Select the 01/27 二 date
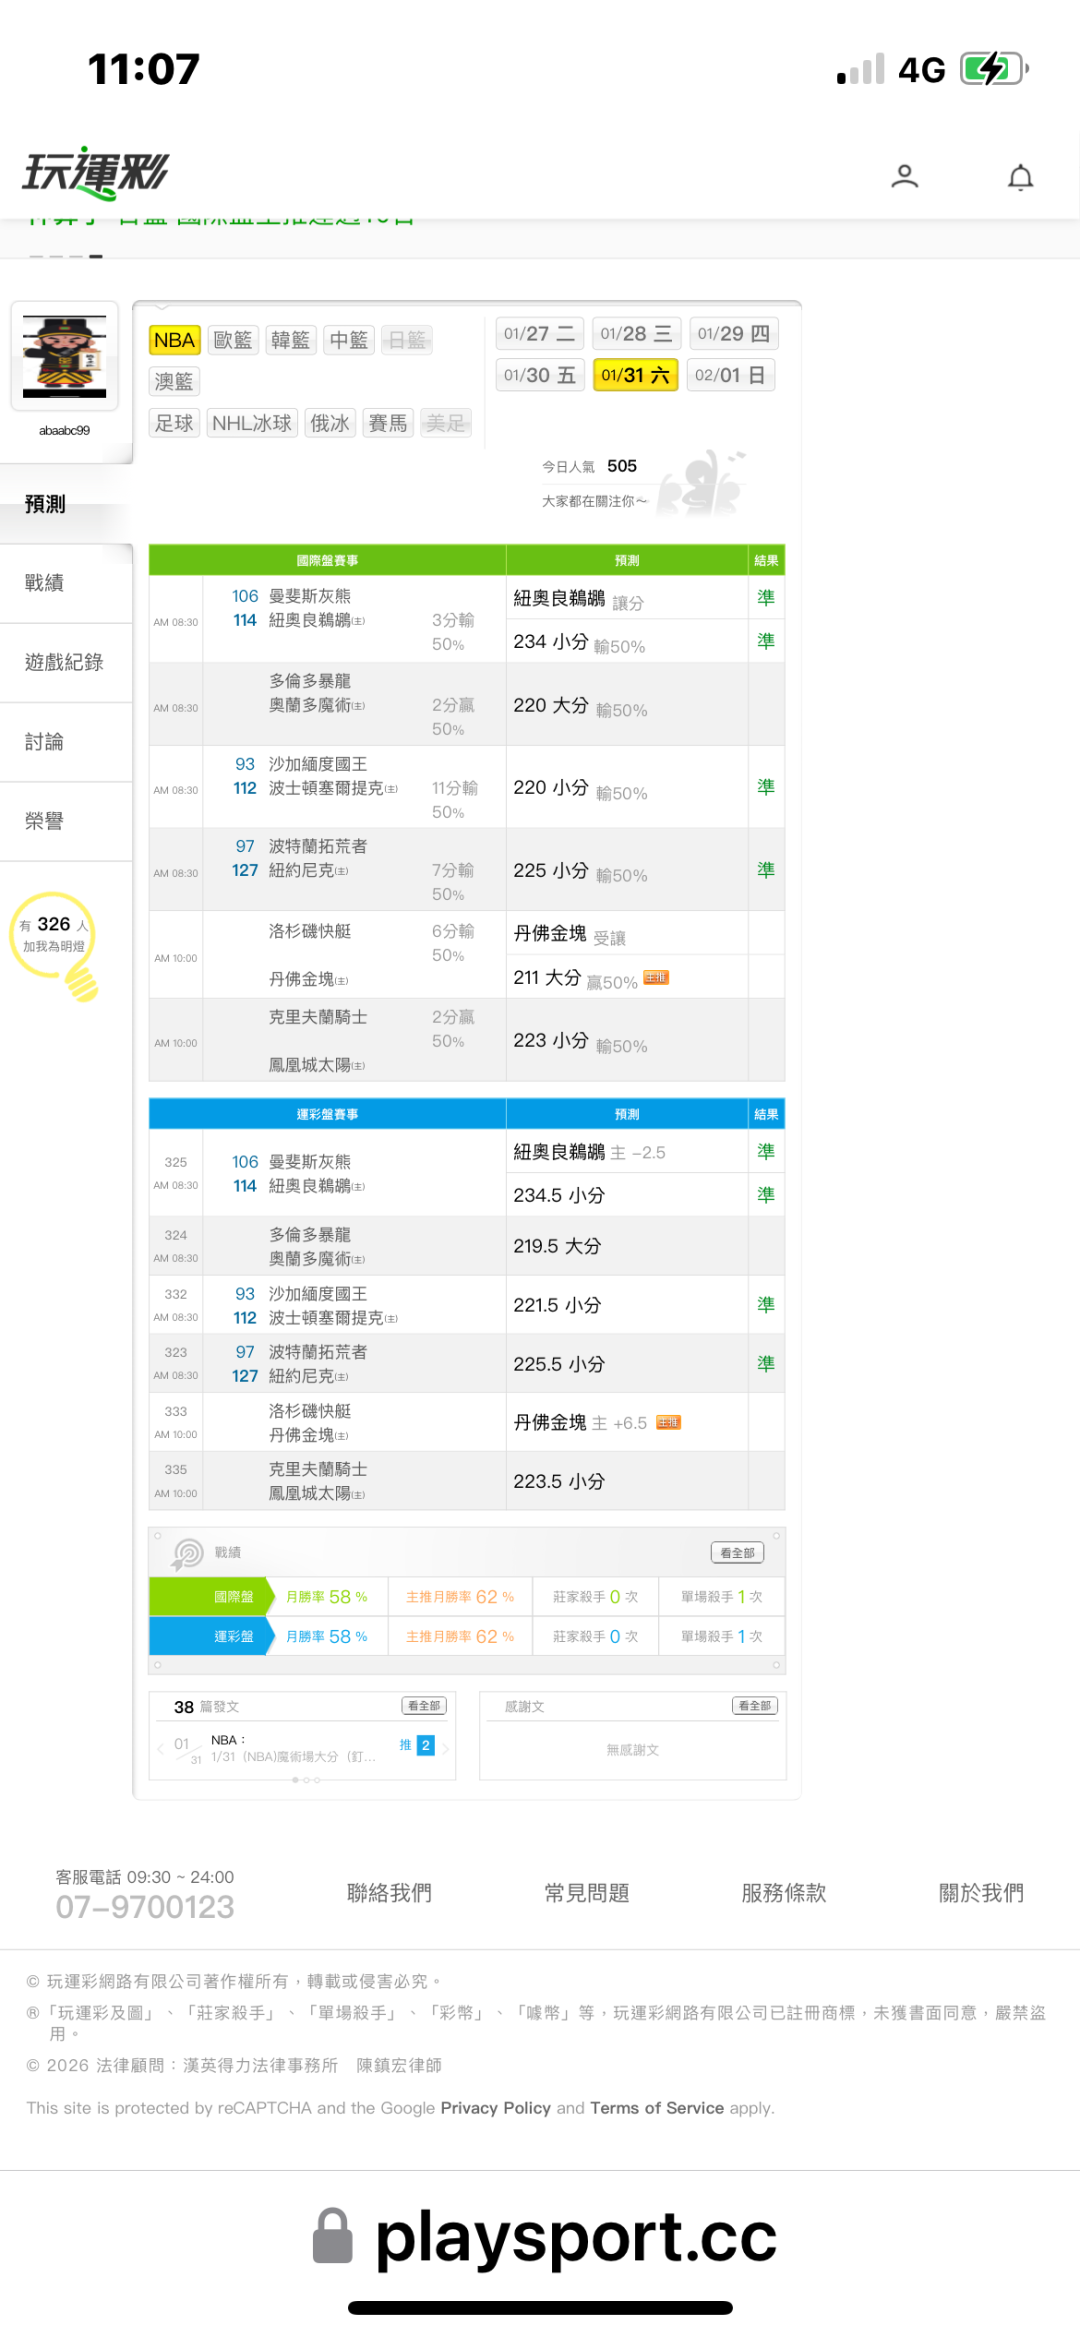The height and width of the screenshot is (2337, 1080). (539, 334)
